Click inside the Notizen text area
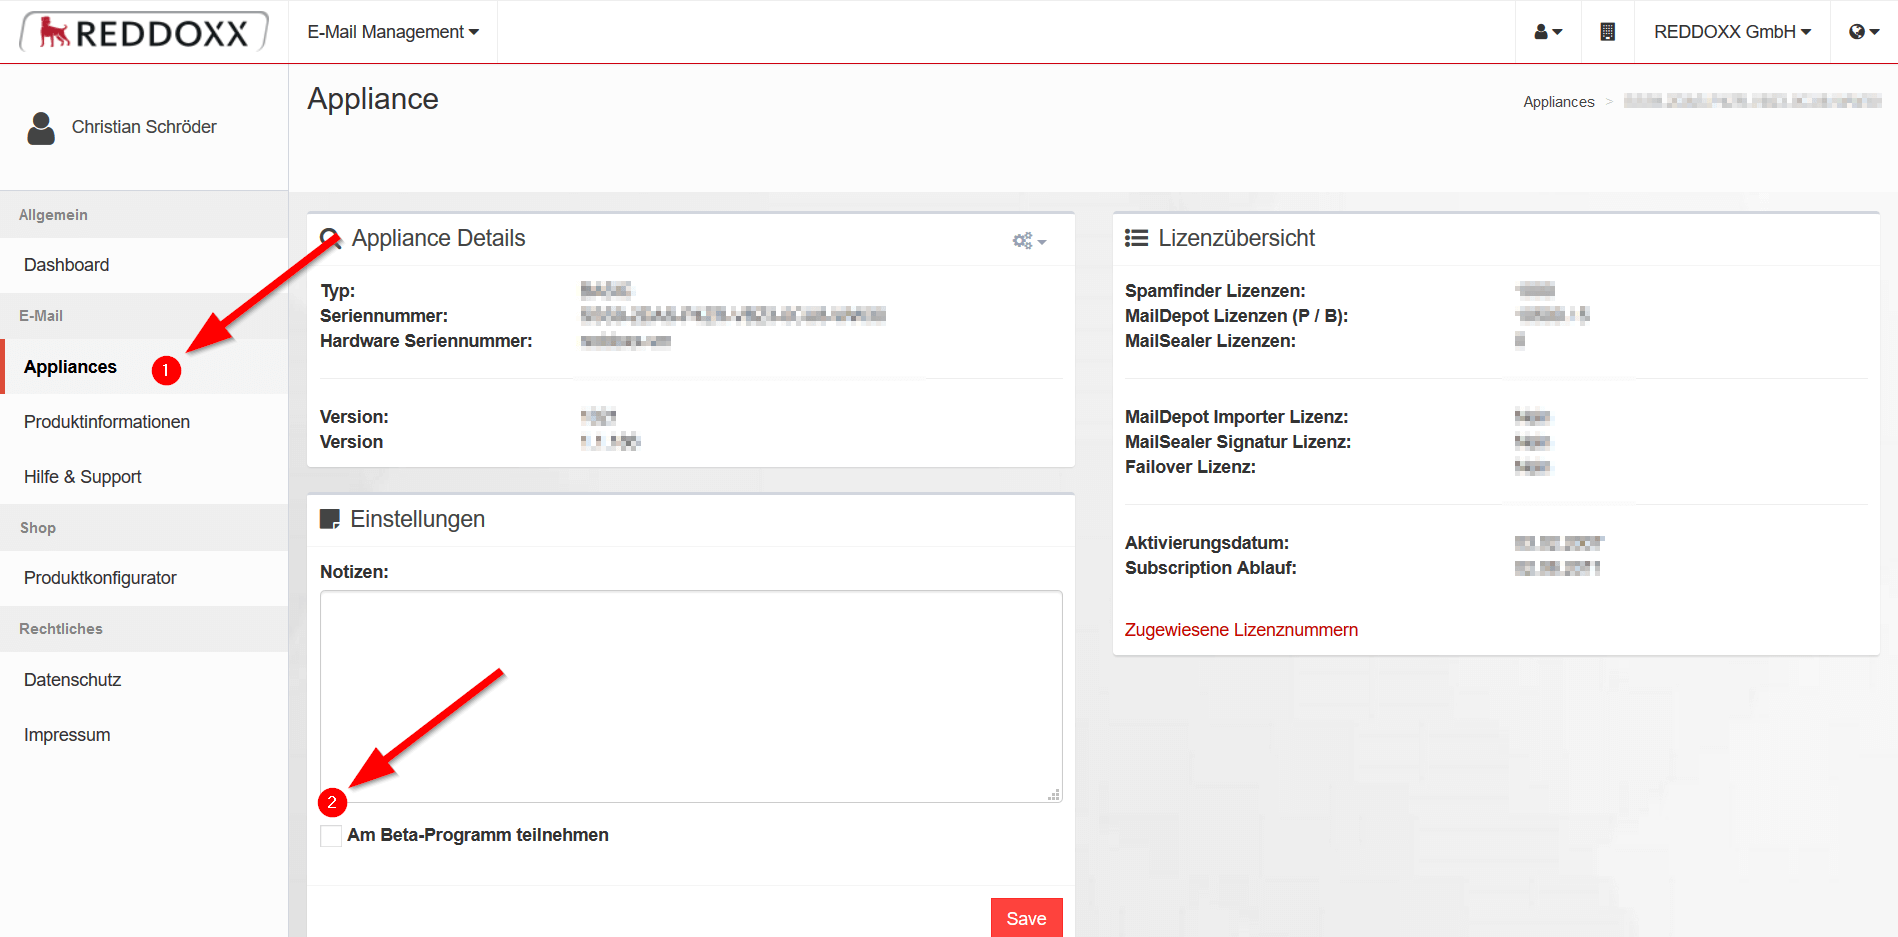 [x=690, y=695]
